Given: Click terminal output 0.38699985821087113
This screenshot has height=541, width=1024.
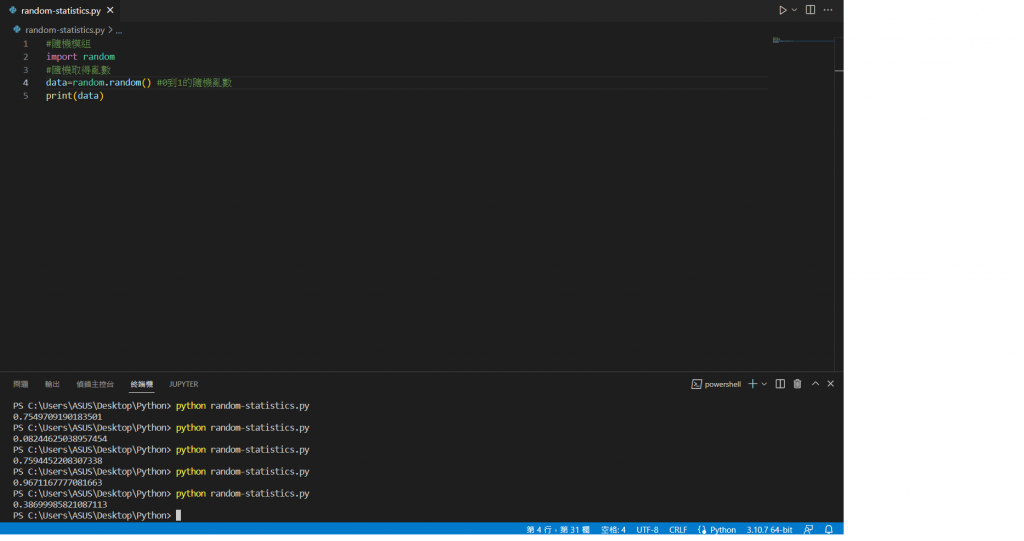Looking at the screenshot, I should 60,505.
